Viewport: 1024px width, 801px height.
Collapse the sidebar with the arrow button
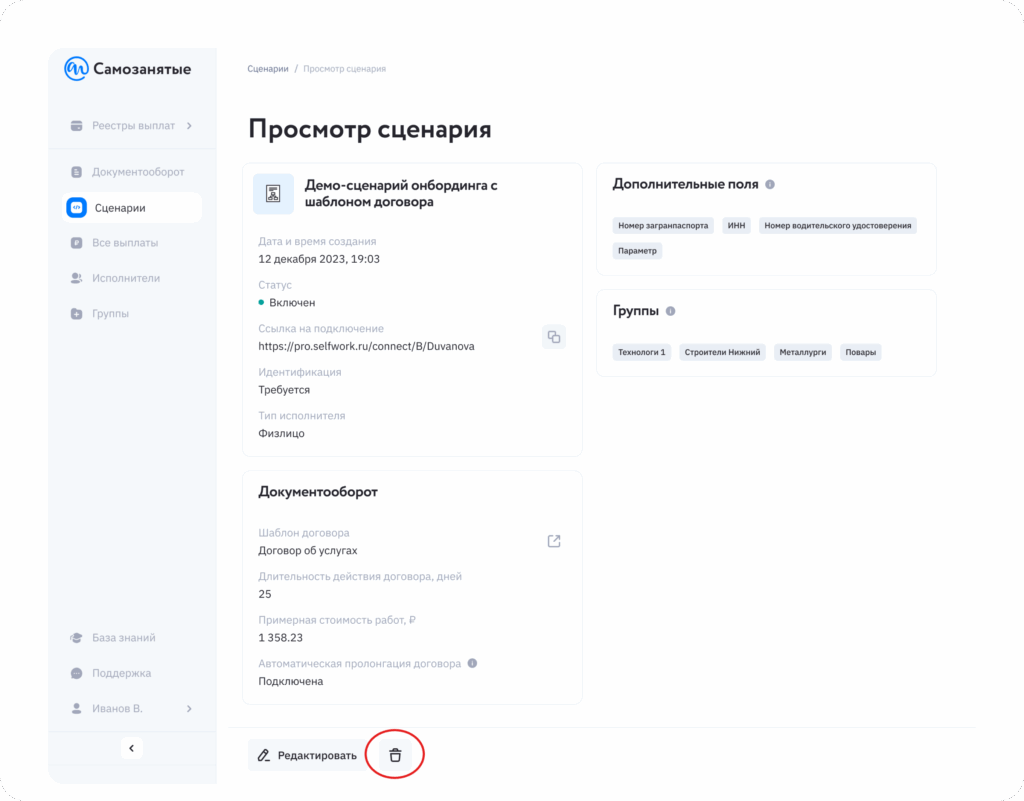pos(132,748)
